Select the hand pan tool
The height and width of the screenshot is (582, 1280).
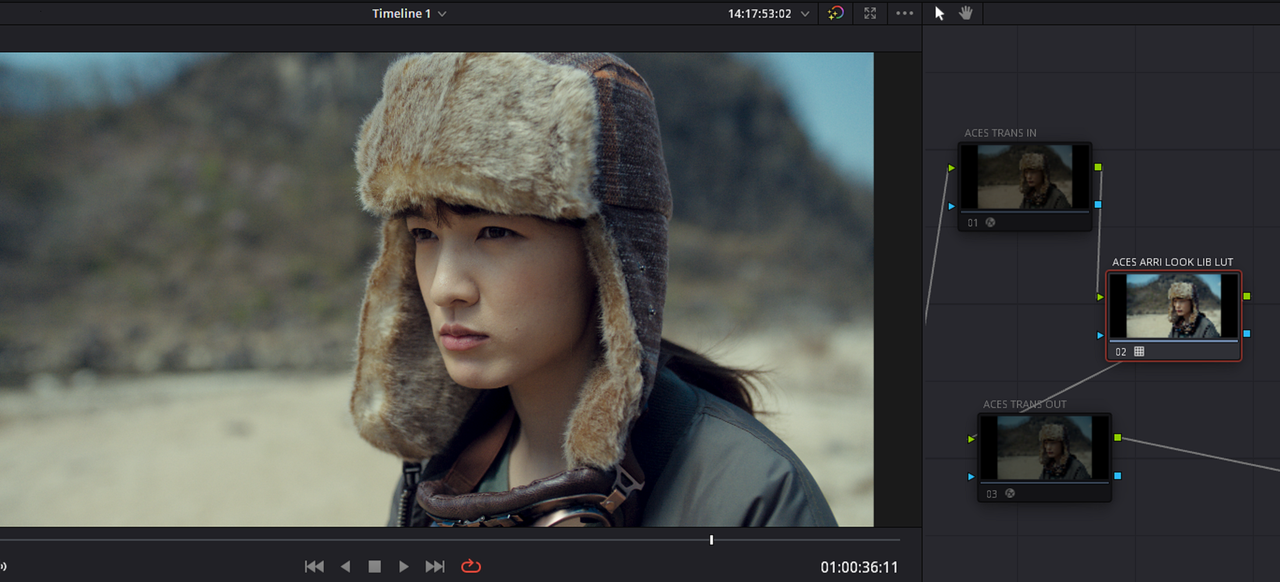965,13
